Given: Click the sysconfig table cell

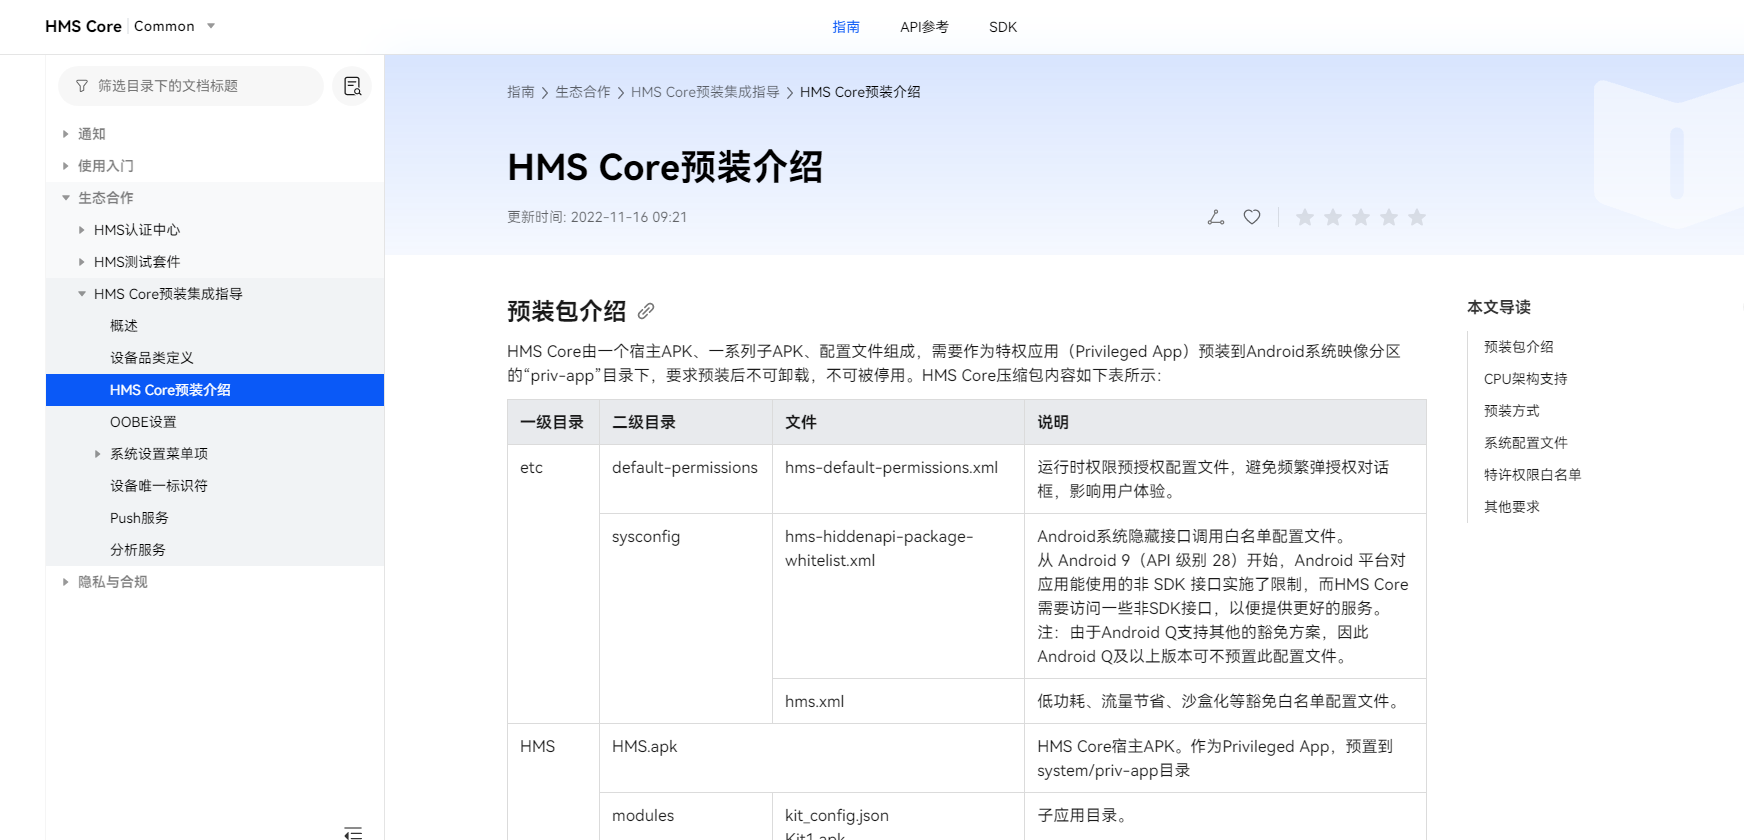Looking at the screenshot, I should (686, 619).
